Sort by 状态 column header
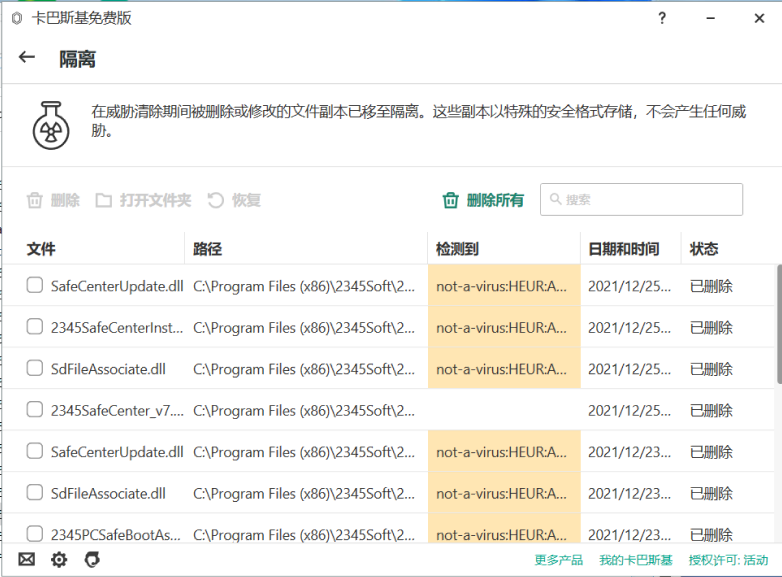This screenshot has height=577, width=782. (704, 249)
